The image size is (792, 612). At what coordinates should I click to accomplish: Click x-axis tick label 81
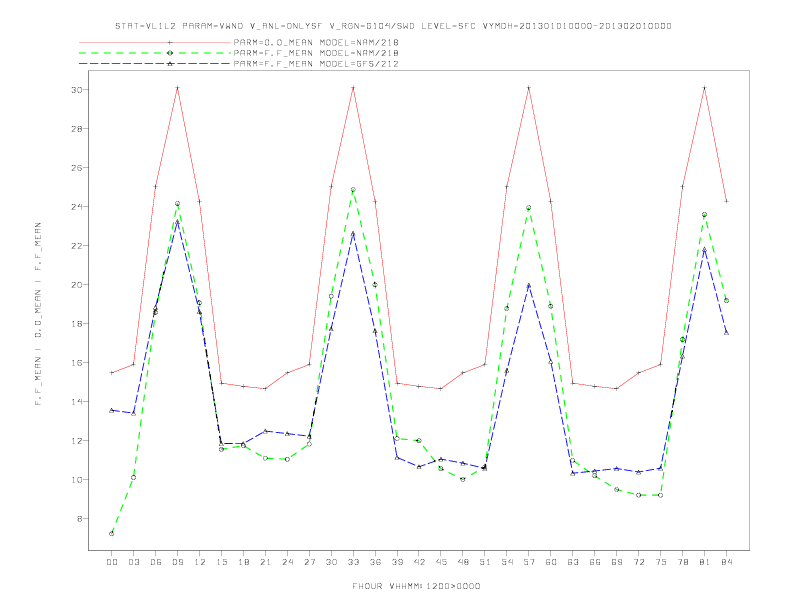705,562
